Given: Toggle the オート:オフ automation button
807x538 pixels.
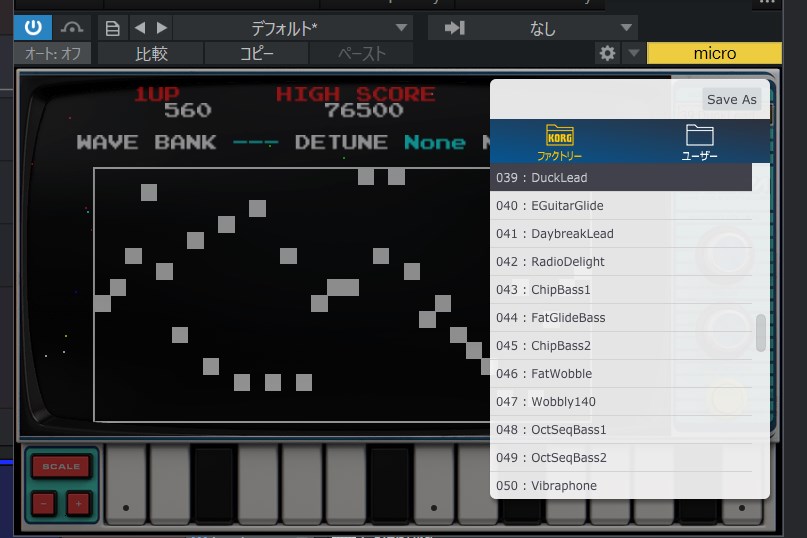Looking at the screenshot, I should point(53,54).
